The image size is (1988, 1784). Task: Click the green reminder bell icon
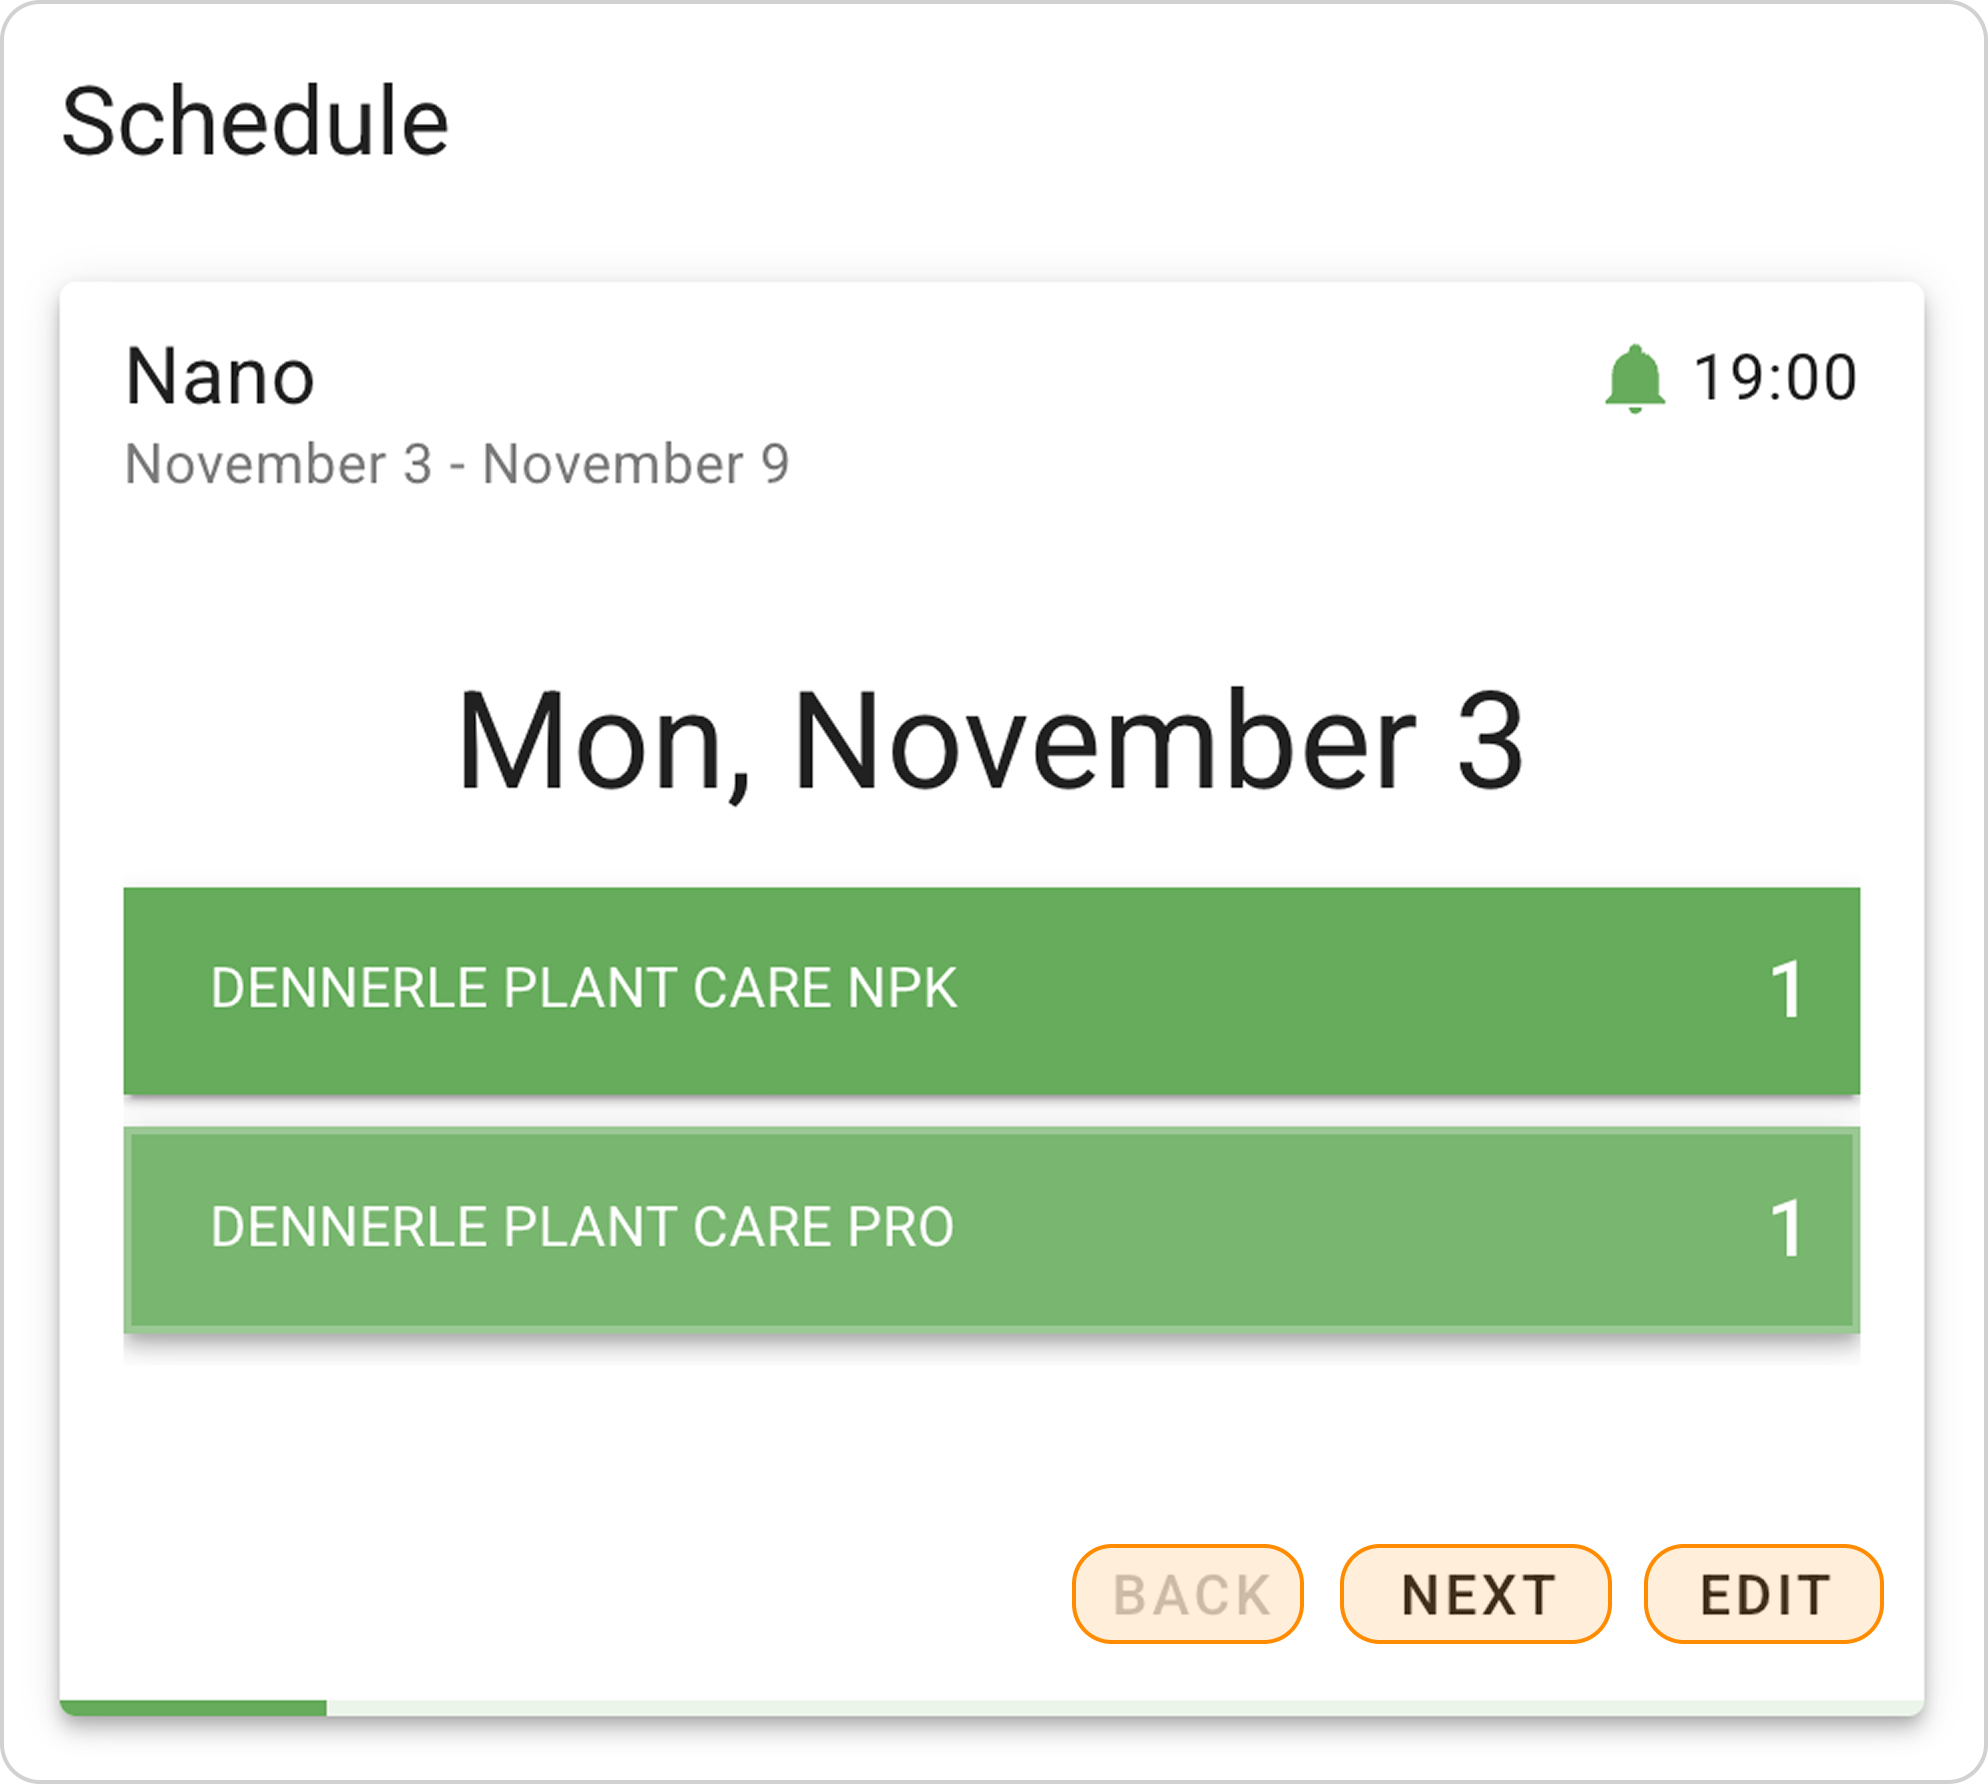click(1635, 379)
